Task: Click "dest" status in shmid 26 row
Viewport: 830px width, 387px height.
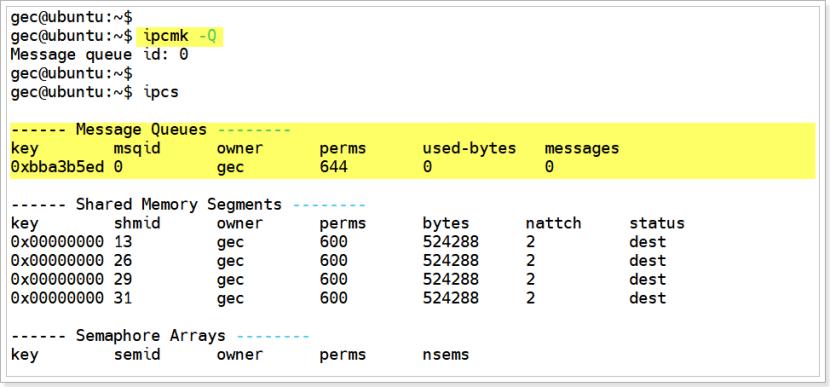Action: pos(647,261)
